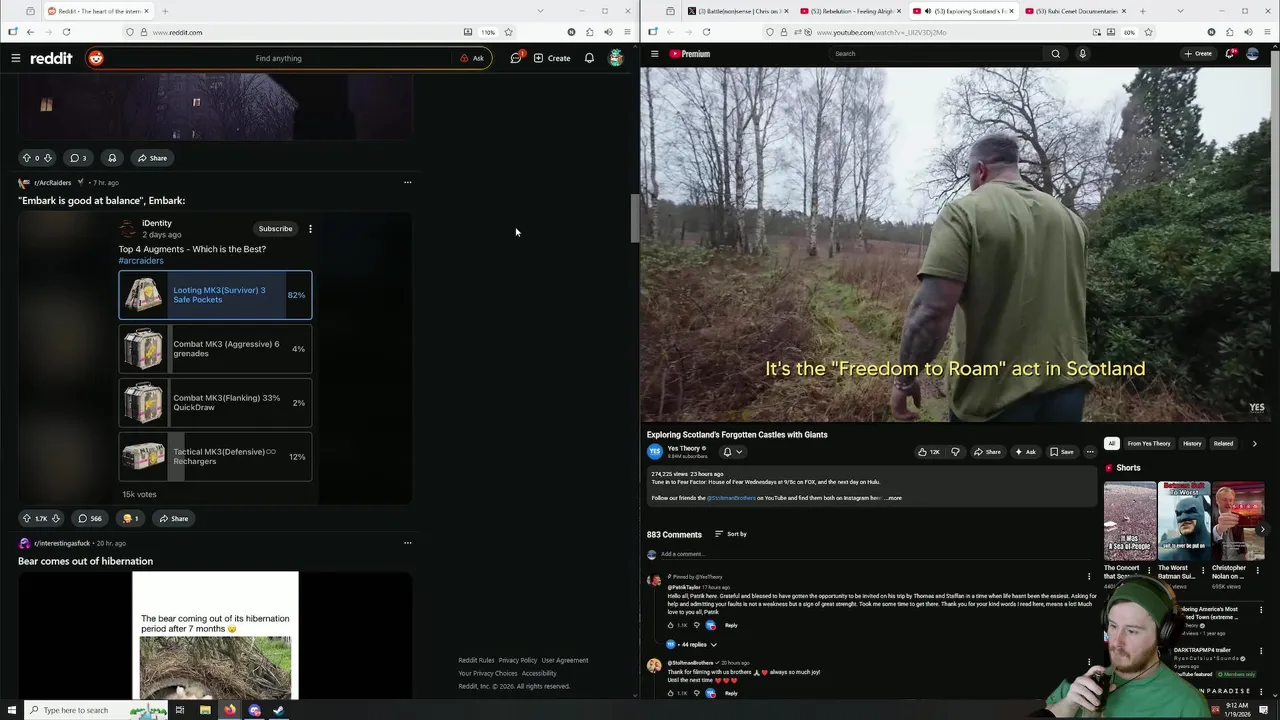Bookmark reddit.com with star icon
Viewport: 1280px width, 720px height.
508,32
